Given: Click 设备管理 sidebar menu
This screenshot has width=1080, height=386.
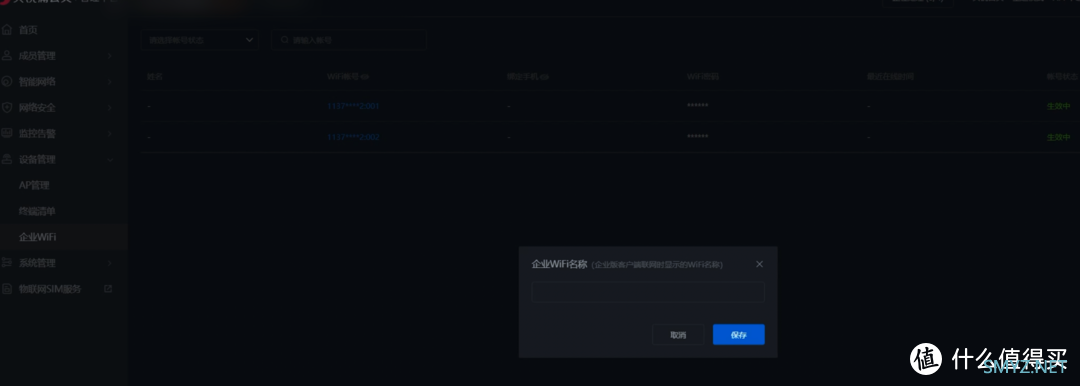Looking at the screenshot, I should [x=37, y=159].
